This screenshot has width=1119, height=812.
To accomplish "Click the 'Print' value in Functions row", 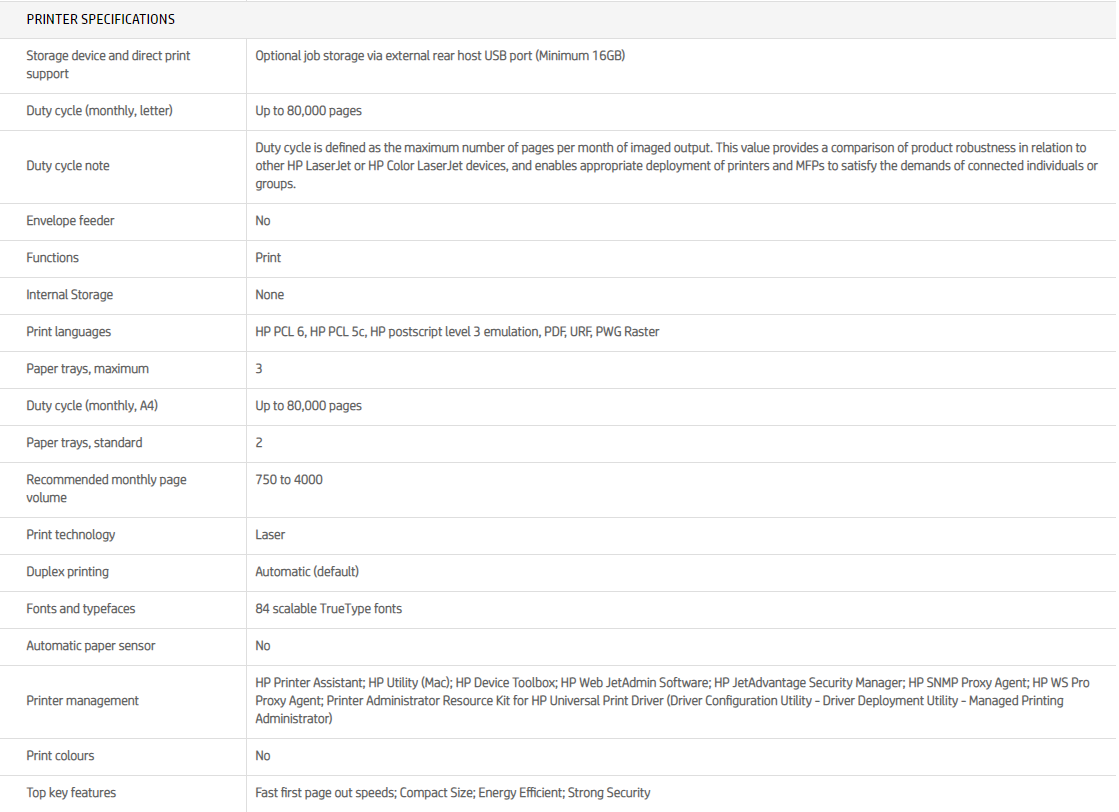I will (x=268, y=258).
